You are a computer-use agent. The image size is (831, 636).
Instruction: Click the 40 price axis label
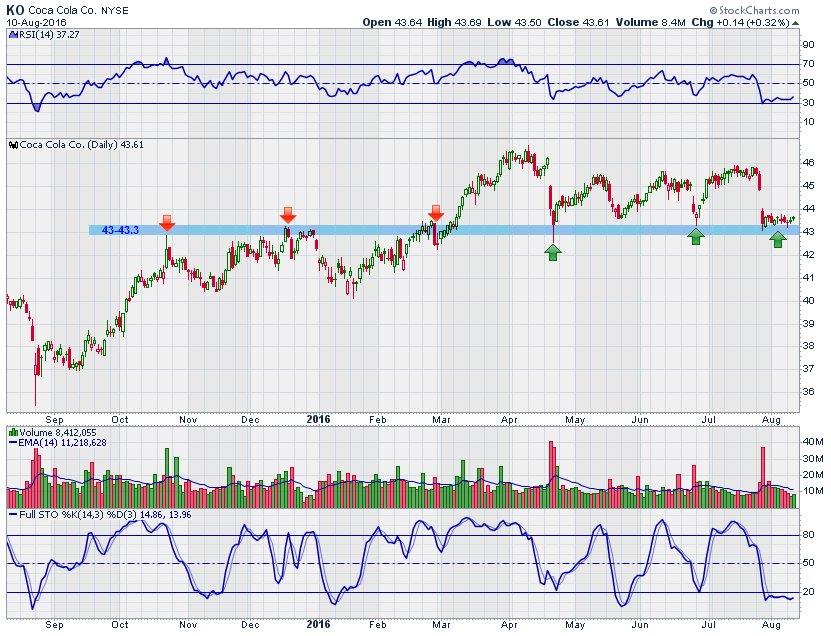point(808,301)
